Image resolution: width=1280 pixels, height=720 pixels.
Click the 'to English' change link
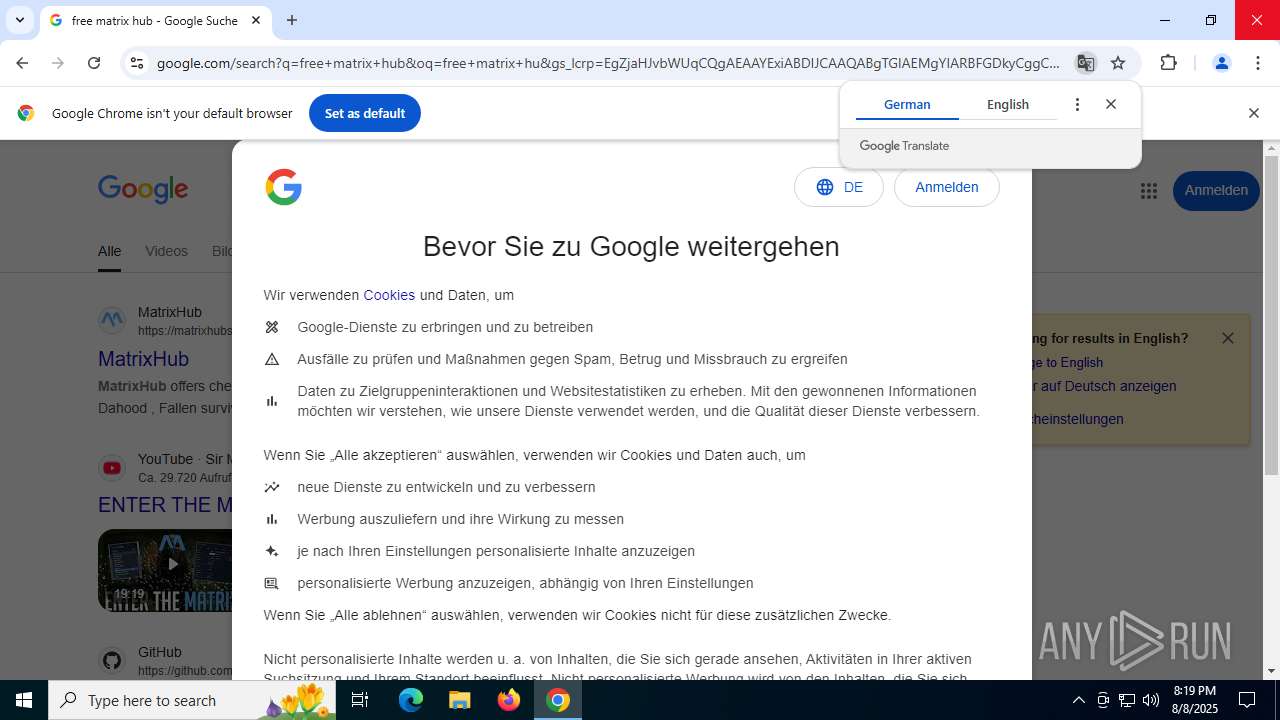pyautogui.click(x=1068, y=362)
